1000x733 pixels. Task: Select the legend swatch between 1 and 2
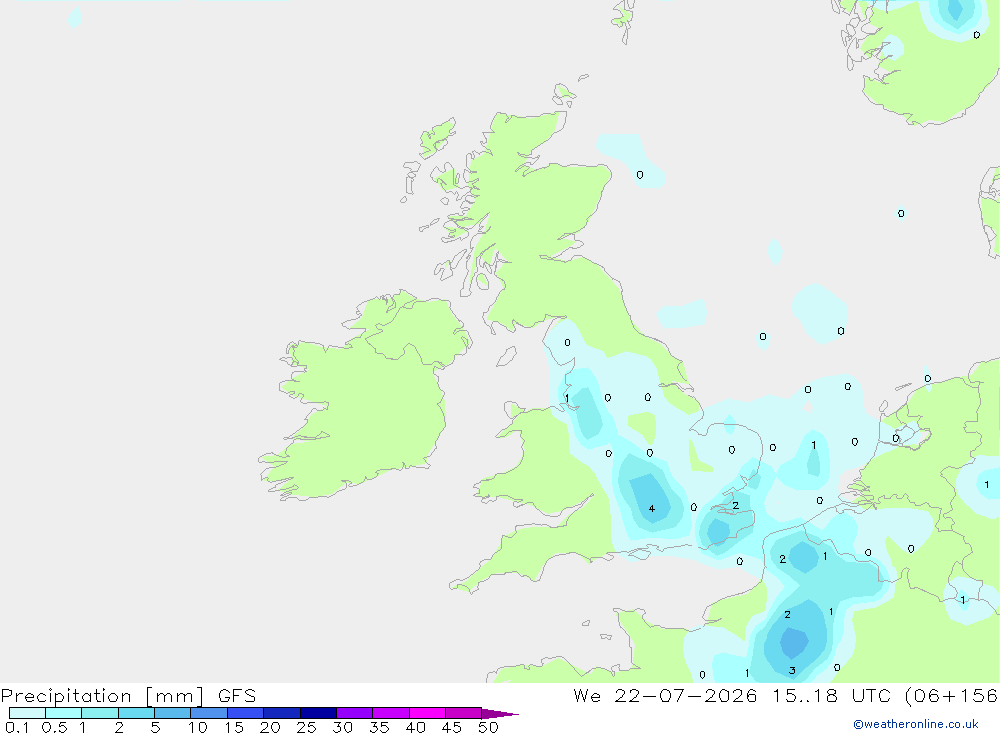coord(99,713)
